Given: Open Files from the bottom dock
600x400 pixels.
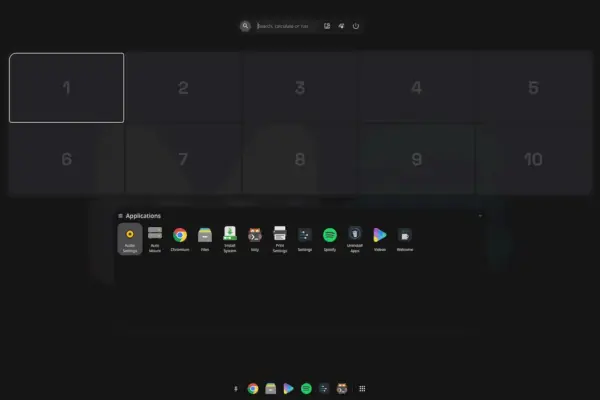Looking at the screenshot, I should coord(271,389).
